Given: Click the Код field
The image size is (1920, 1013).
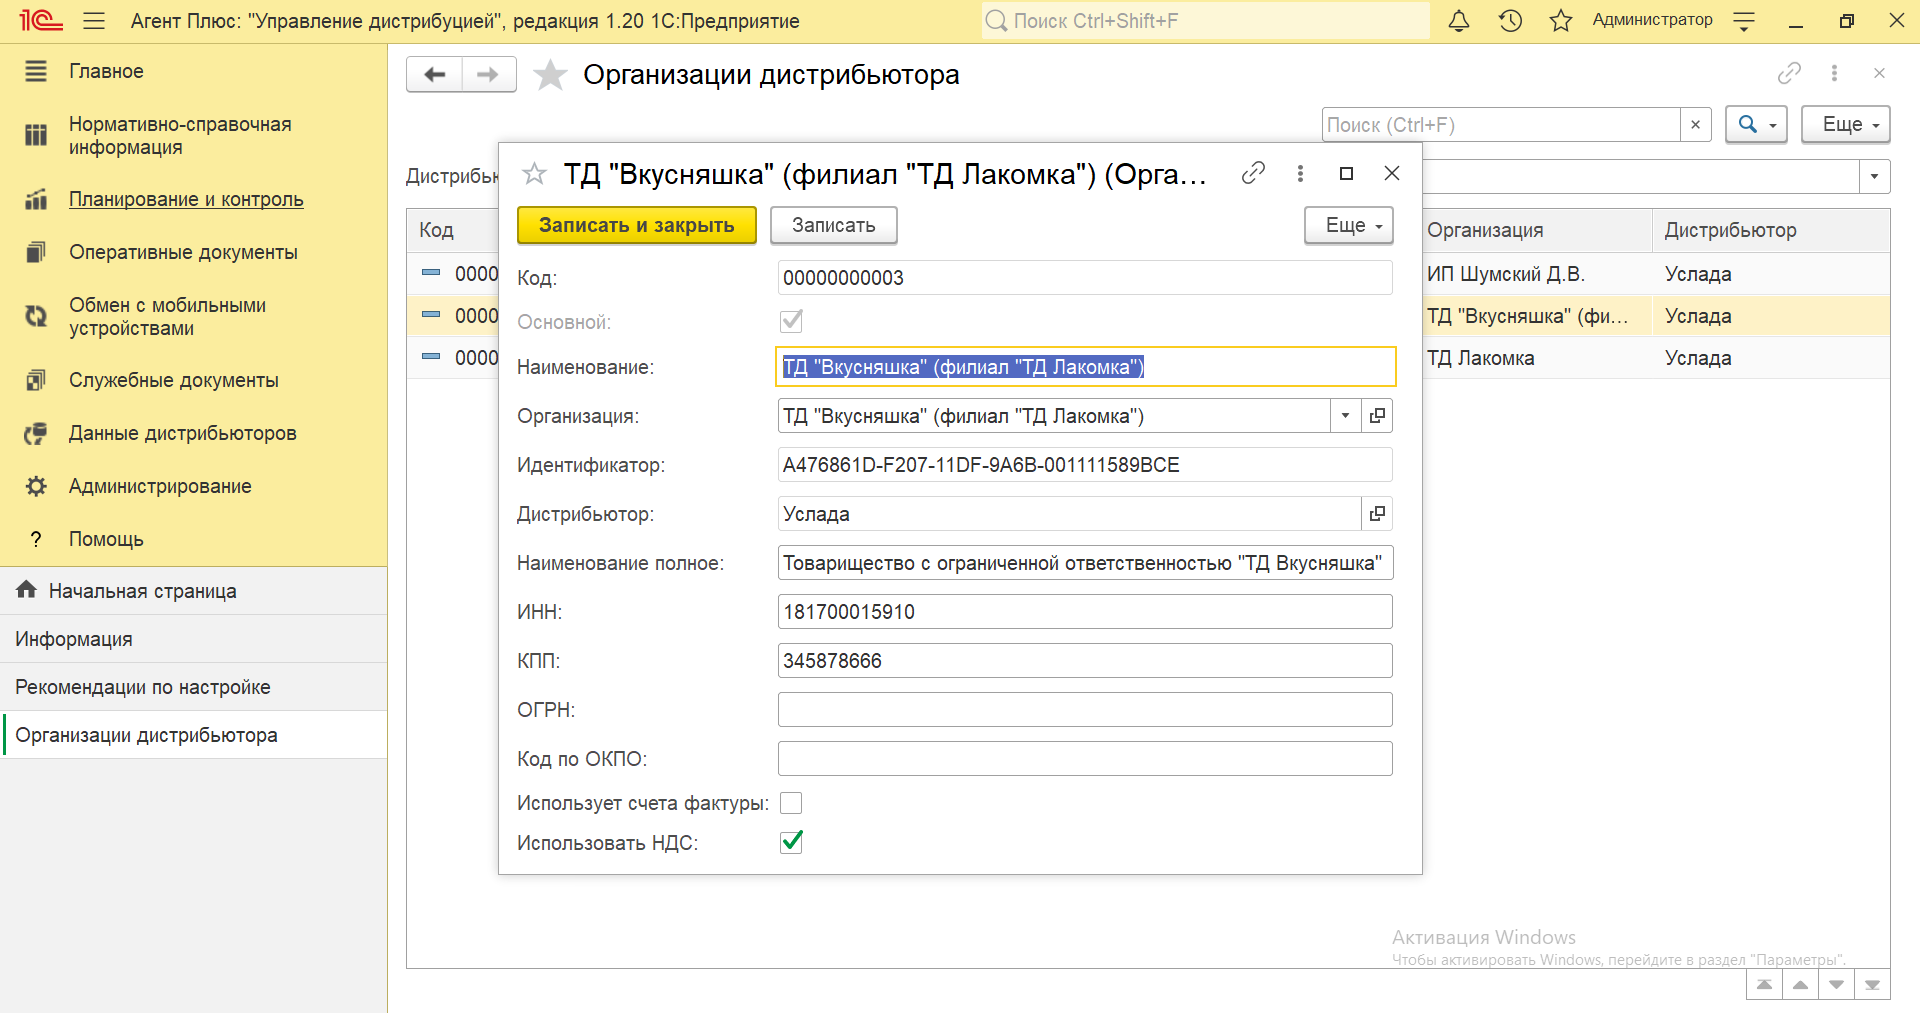Looking at the screenshot, I should tap(1085, 278).
